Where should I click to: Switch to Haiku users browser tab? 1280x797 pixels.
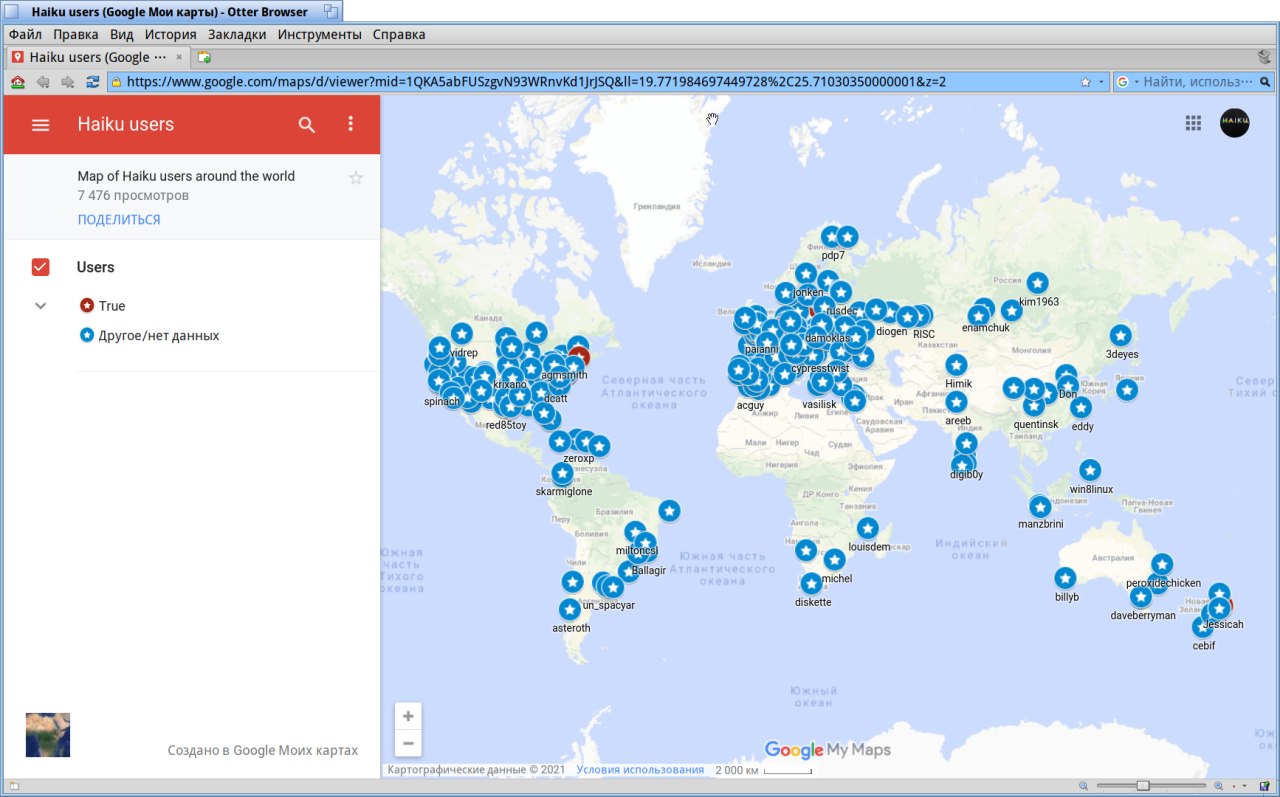pos(98,57)
